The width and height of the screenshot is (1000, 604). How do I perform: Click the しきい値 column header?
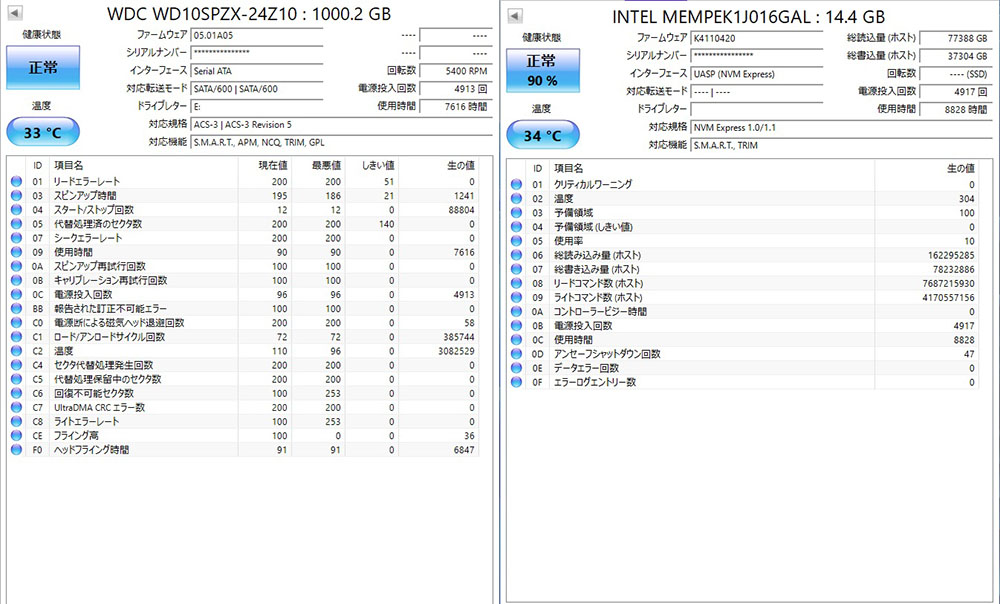pos(377,165)
